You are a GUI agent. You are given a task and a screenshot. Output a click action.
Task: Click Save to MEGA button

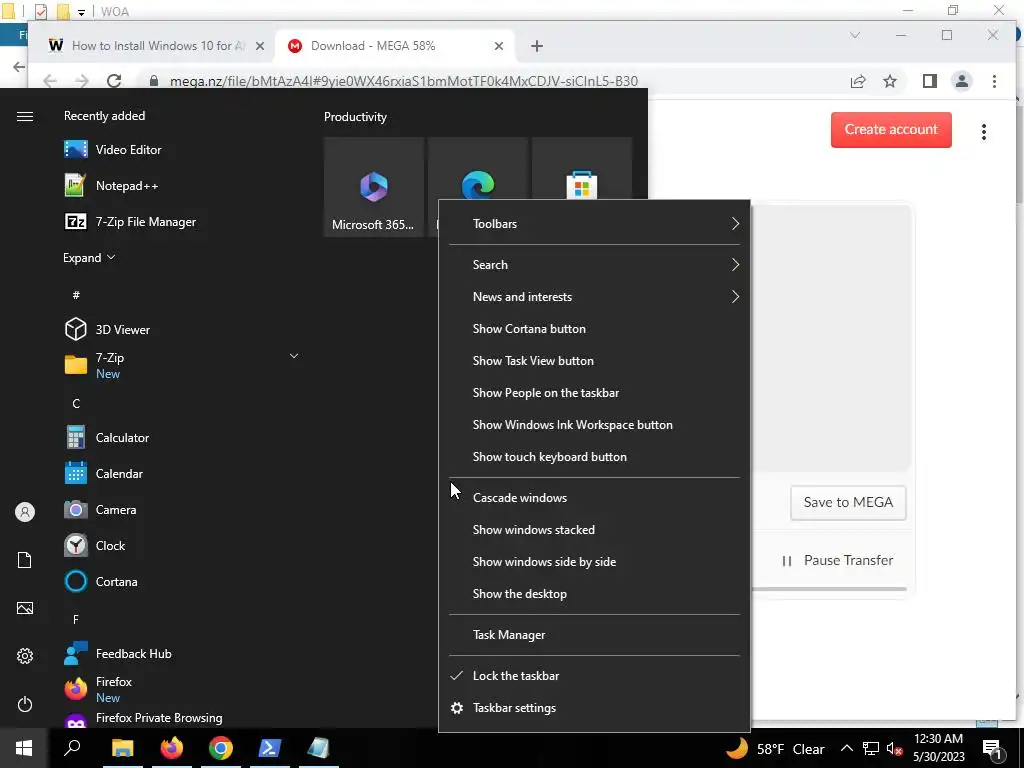click(848, 502)
